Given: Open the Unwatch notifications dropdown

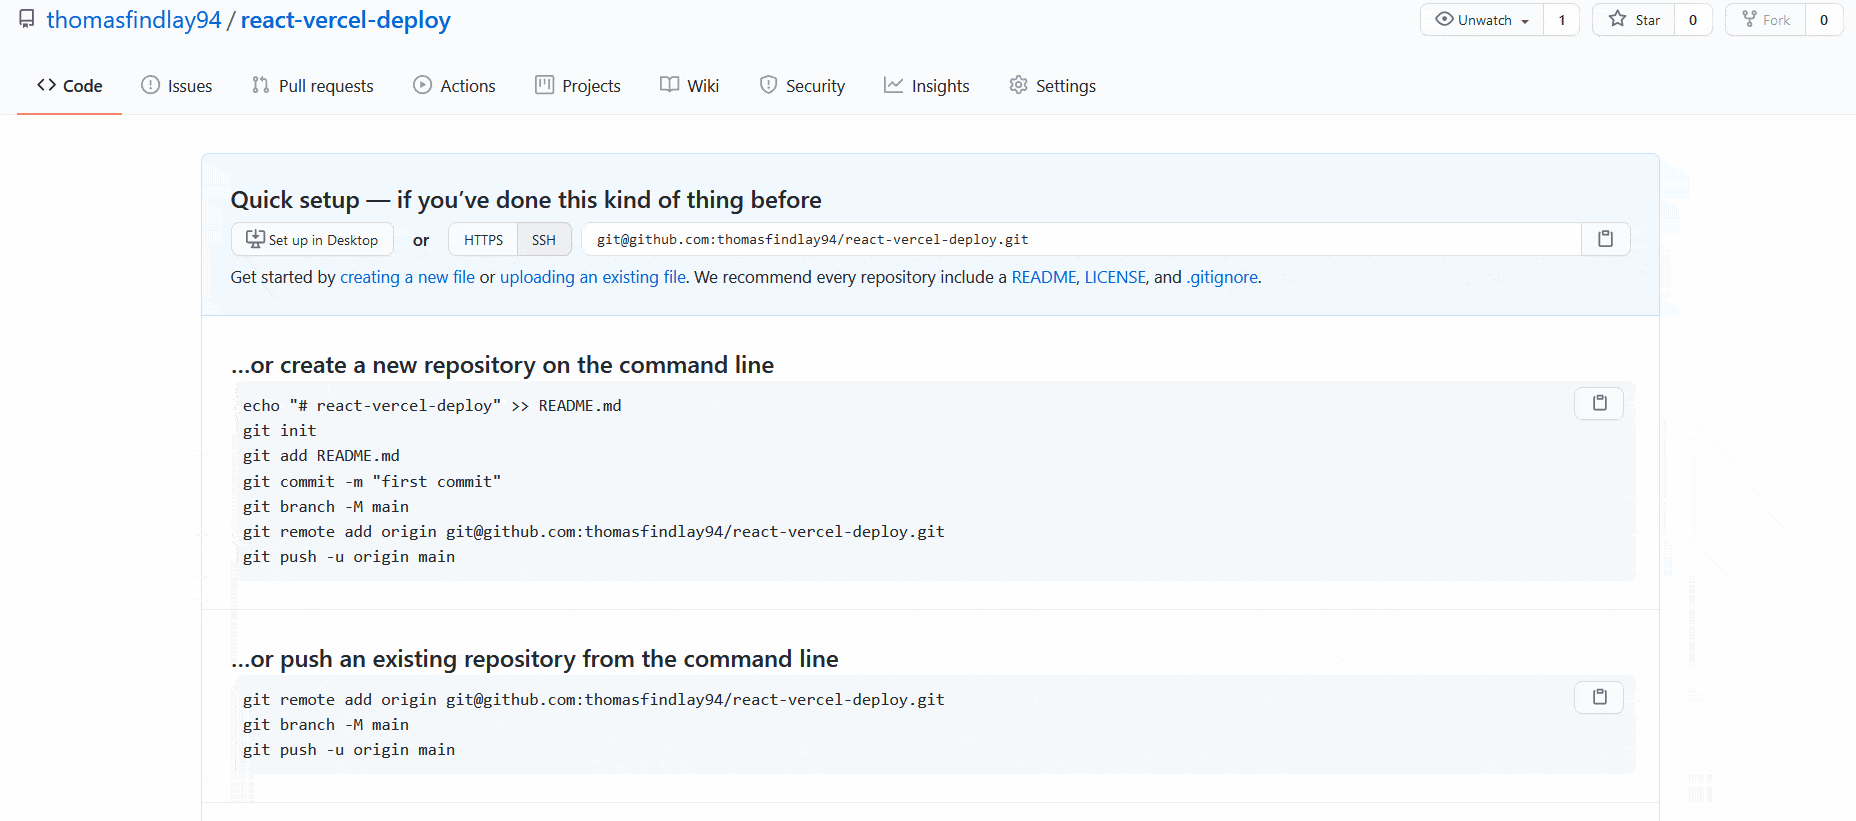Looking at the screenshot, I should (1482, 20).
